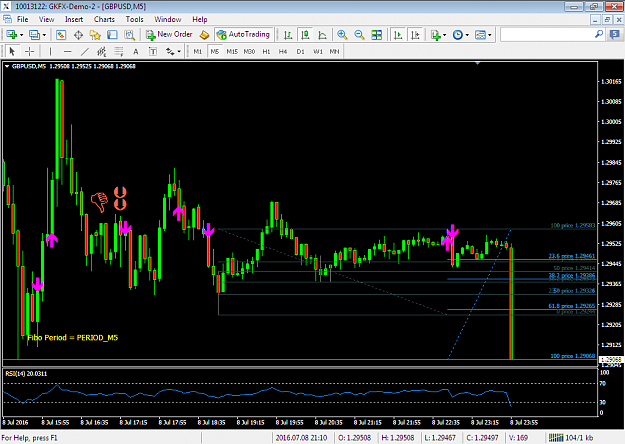Toggle the Terminal panel

pos(112,35)
